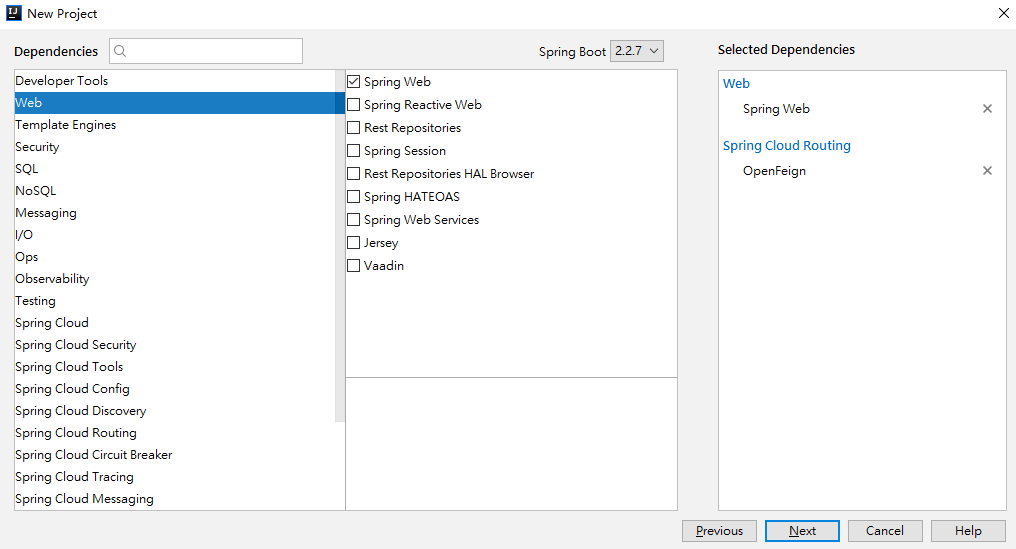Check the Rest Repositories option

(x=354, y=128)
